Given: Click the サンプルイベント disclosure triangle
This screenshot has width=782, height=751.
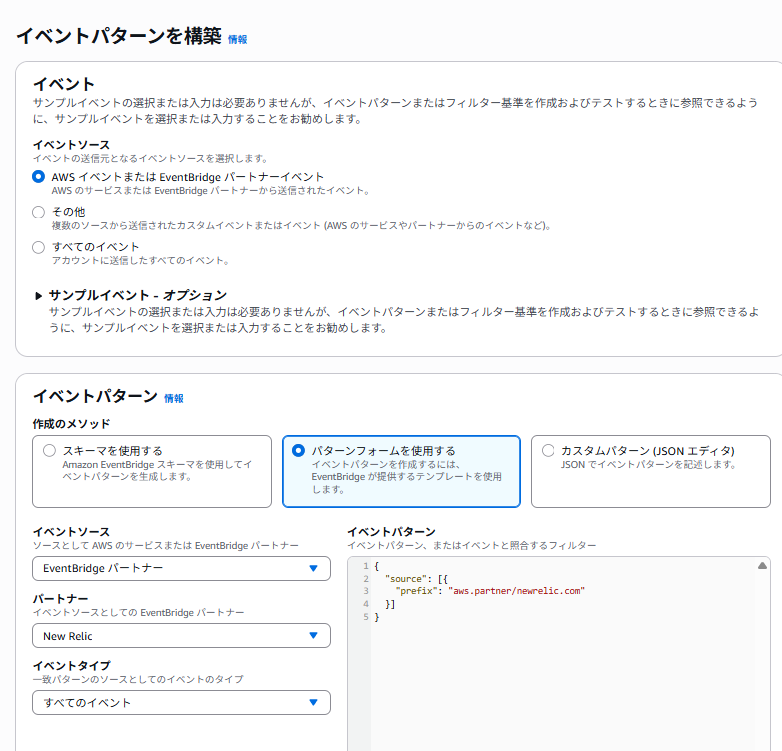Looking at the screenshot, I should [39, 296].
